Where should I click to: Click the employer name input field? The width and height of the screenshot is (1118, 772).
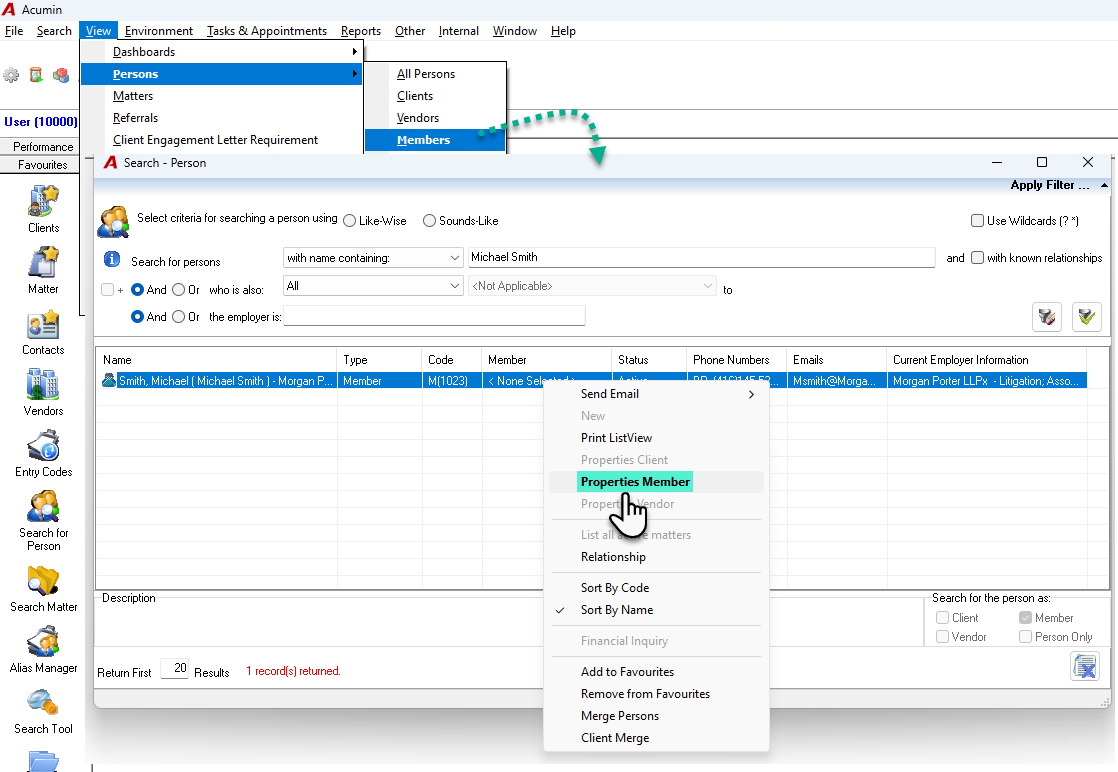(x=434, y=316)
